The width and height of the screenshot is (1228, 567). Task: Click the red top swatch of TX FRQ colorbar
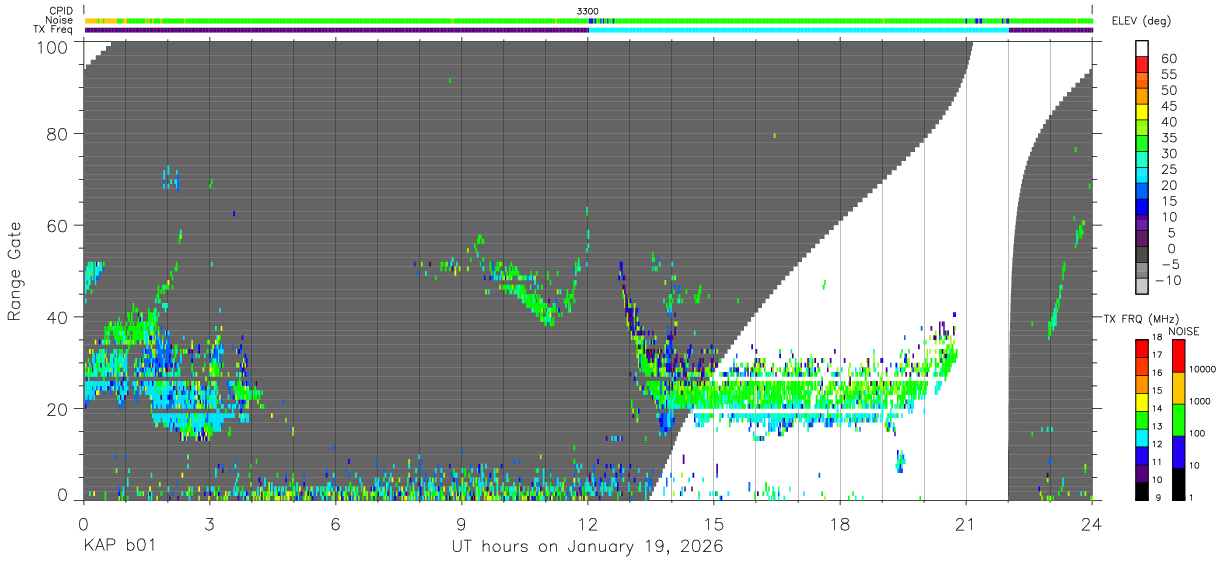point(1141,348)
